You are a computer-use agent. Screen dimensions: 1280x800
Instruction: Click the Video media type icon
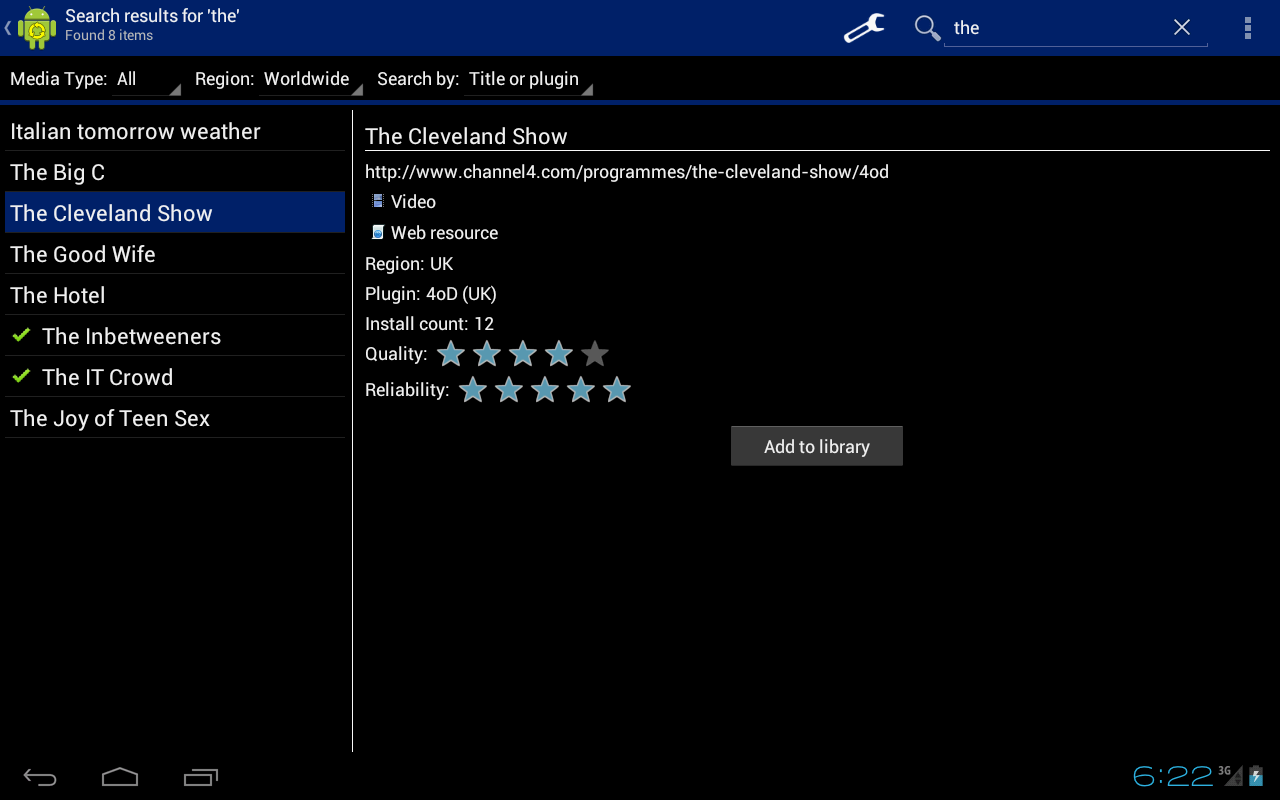pos(377,200)
